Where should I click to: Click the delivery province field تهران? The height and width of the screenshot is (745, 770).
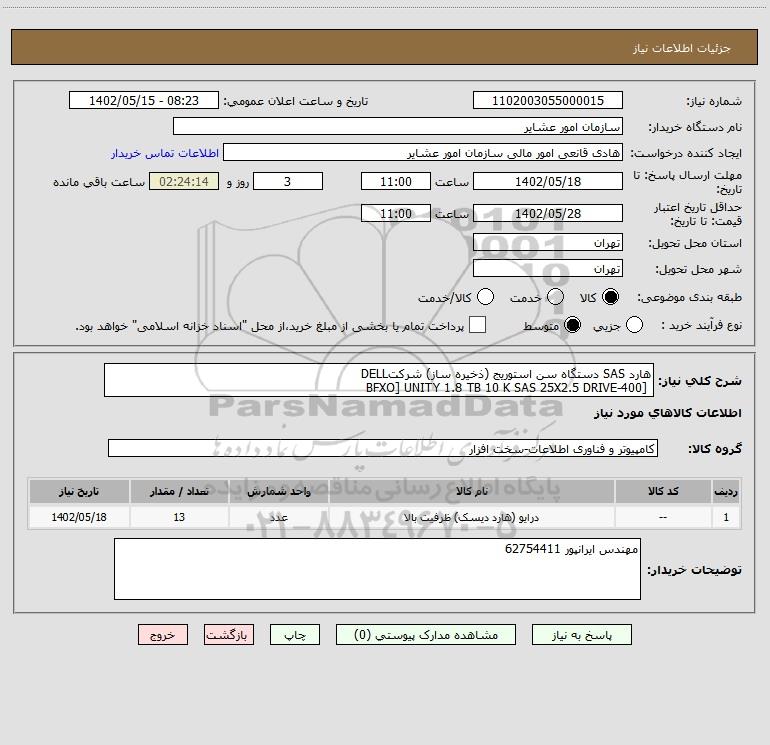click(x=548, y=242)
